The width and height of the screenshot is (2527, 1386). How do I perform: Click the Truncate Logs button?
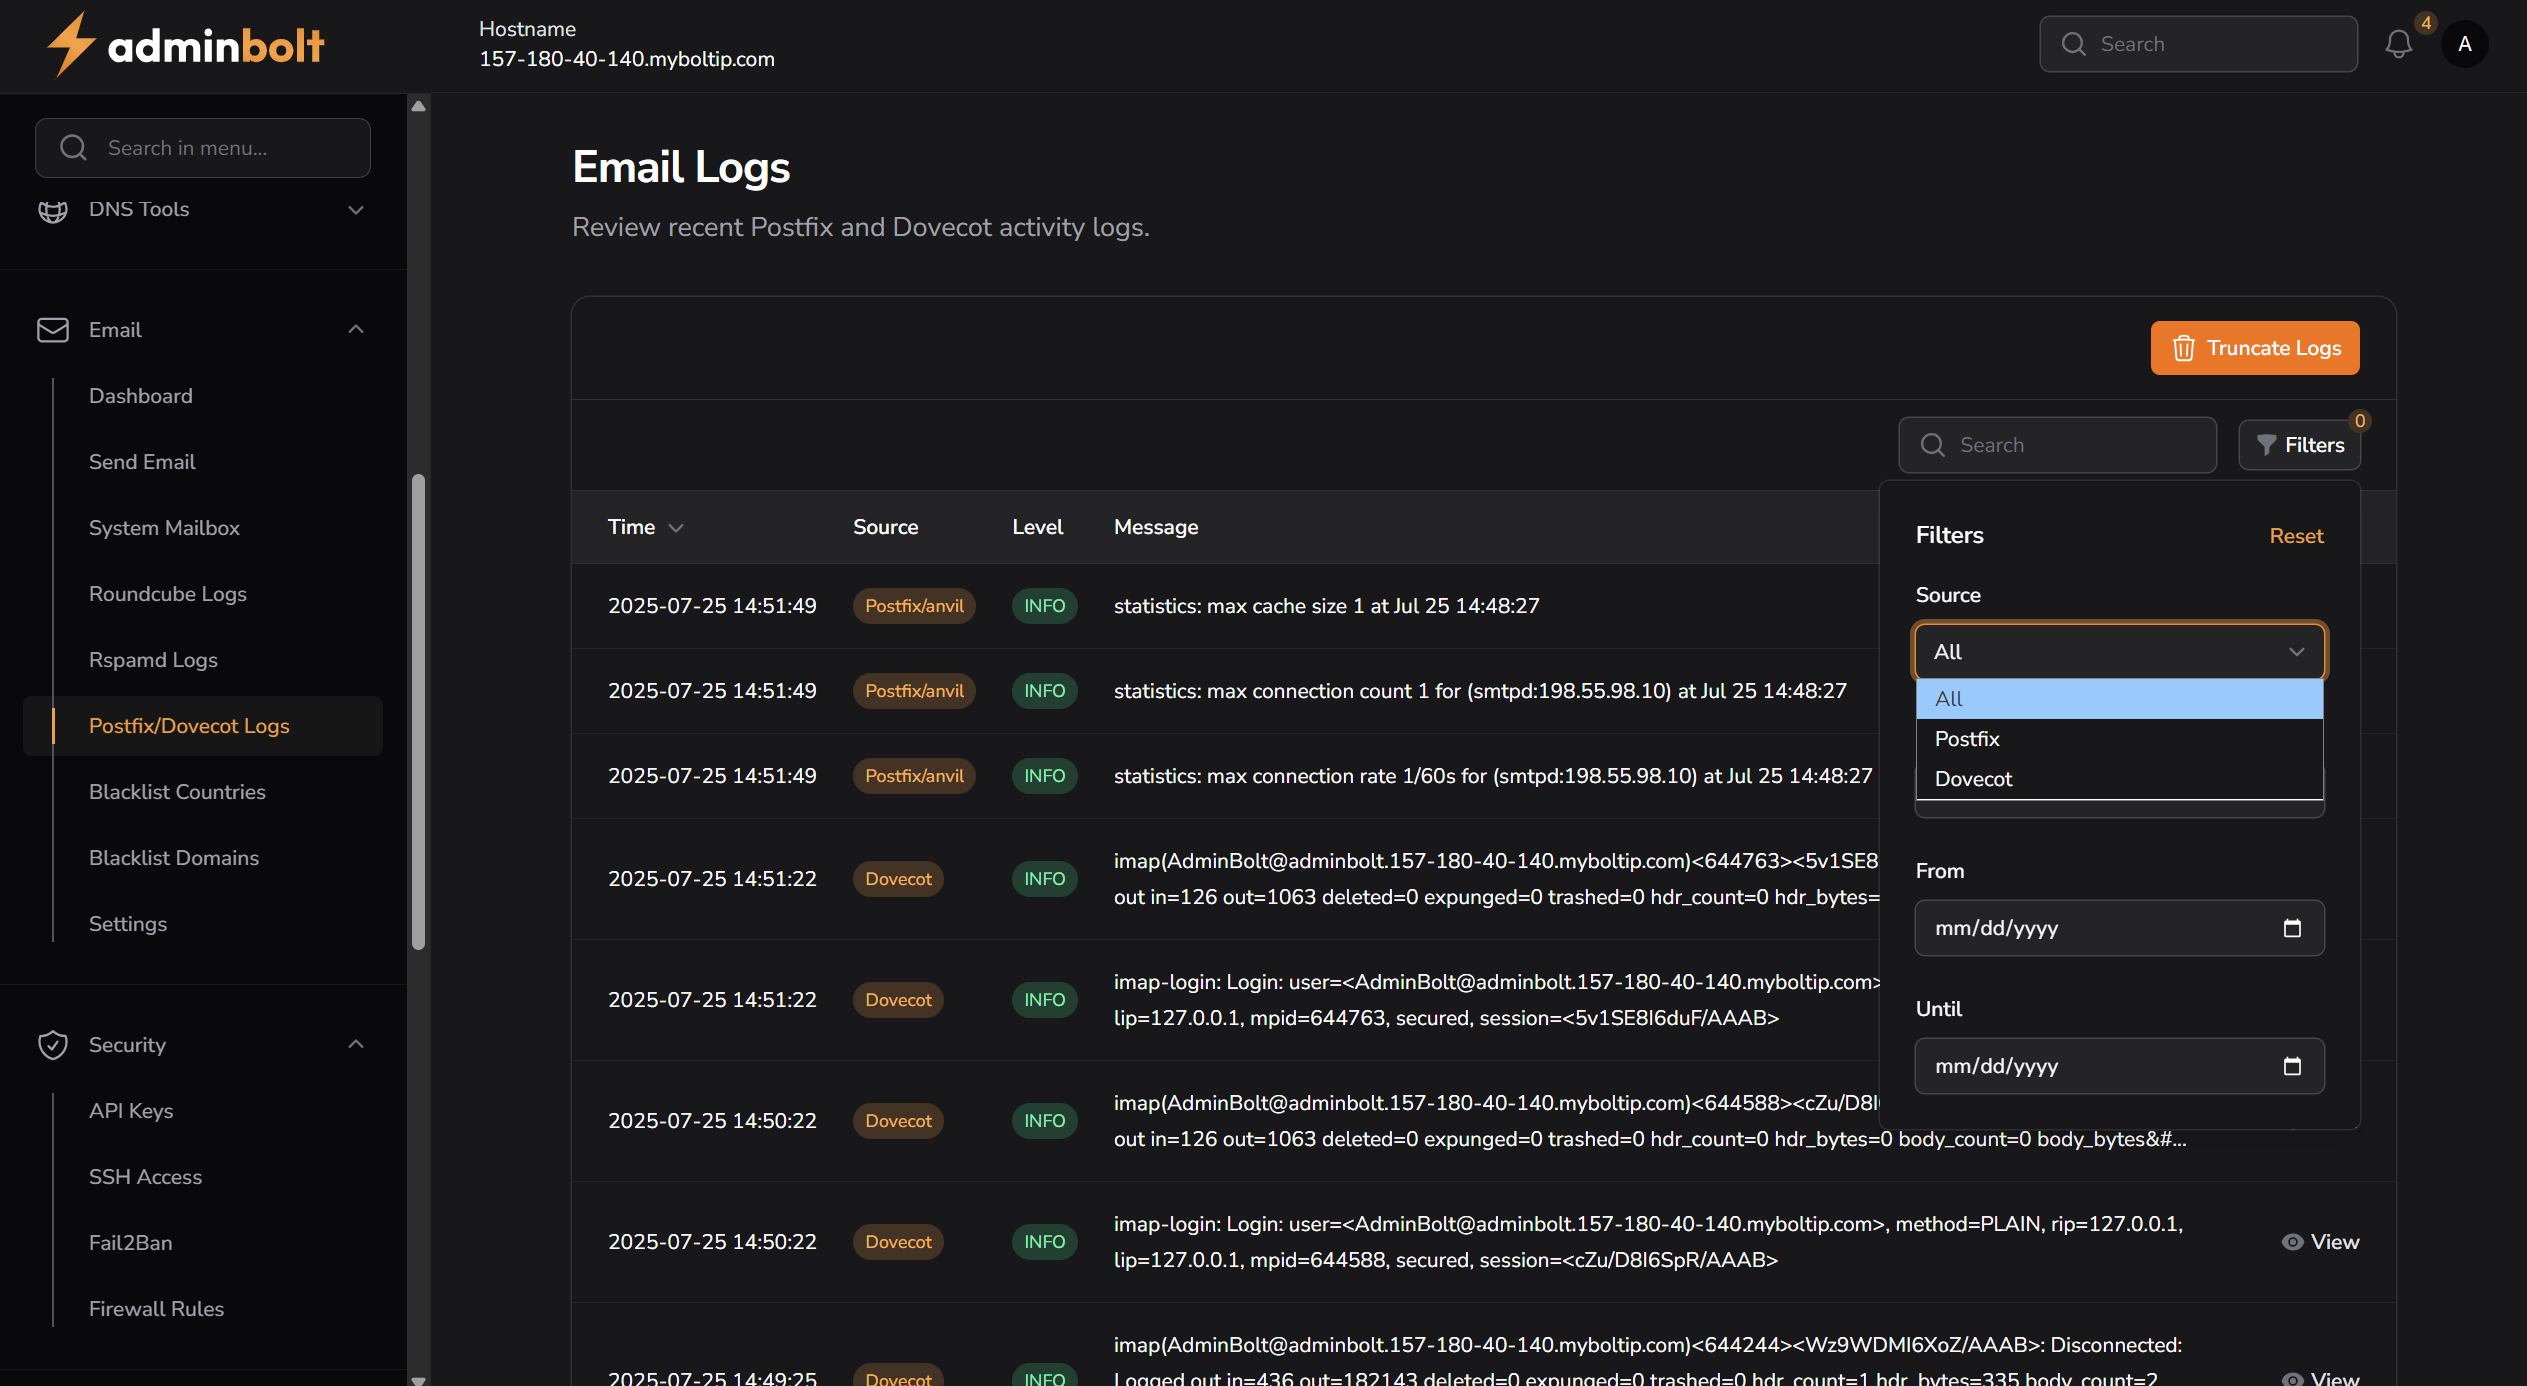tap(2255, 348)
